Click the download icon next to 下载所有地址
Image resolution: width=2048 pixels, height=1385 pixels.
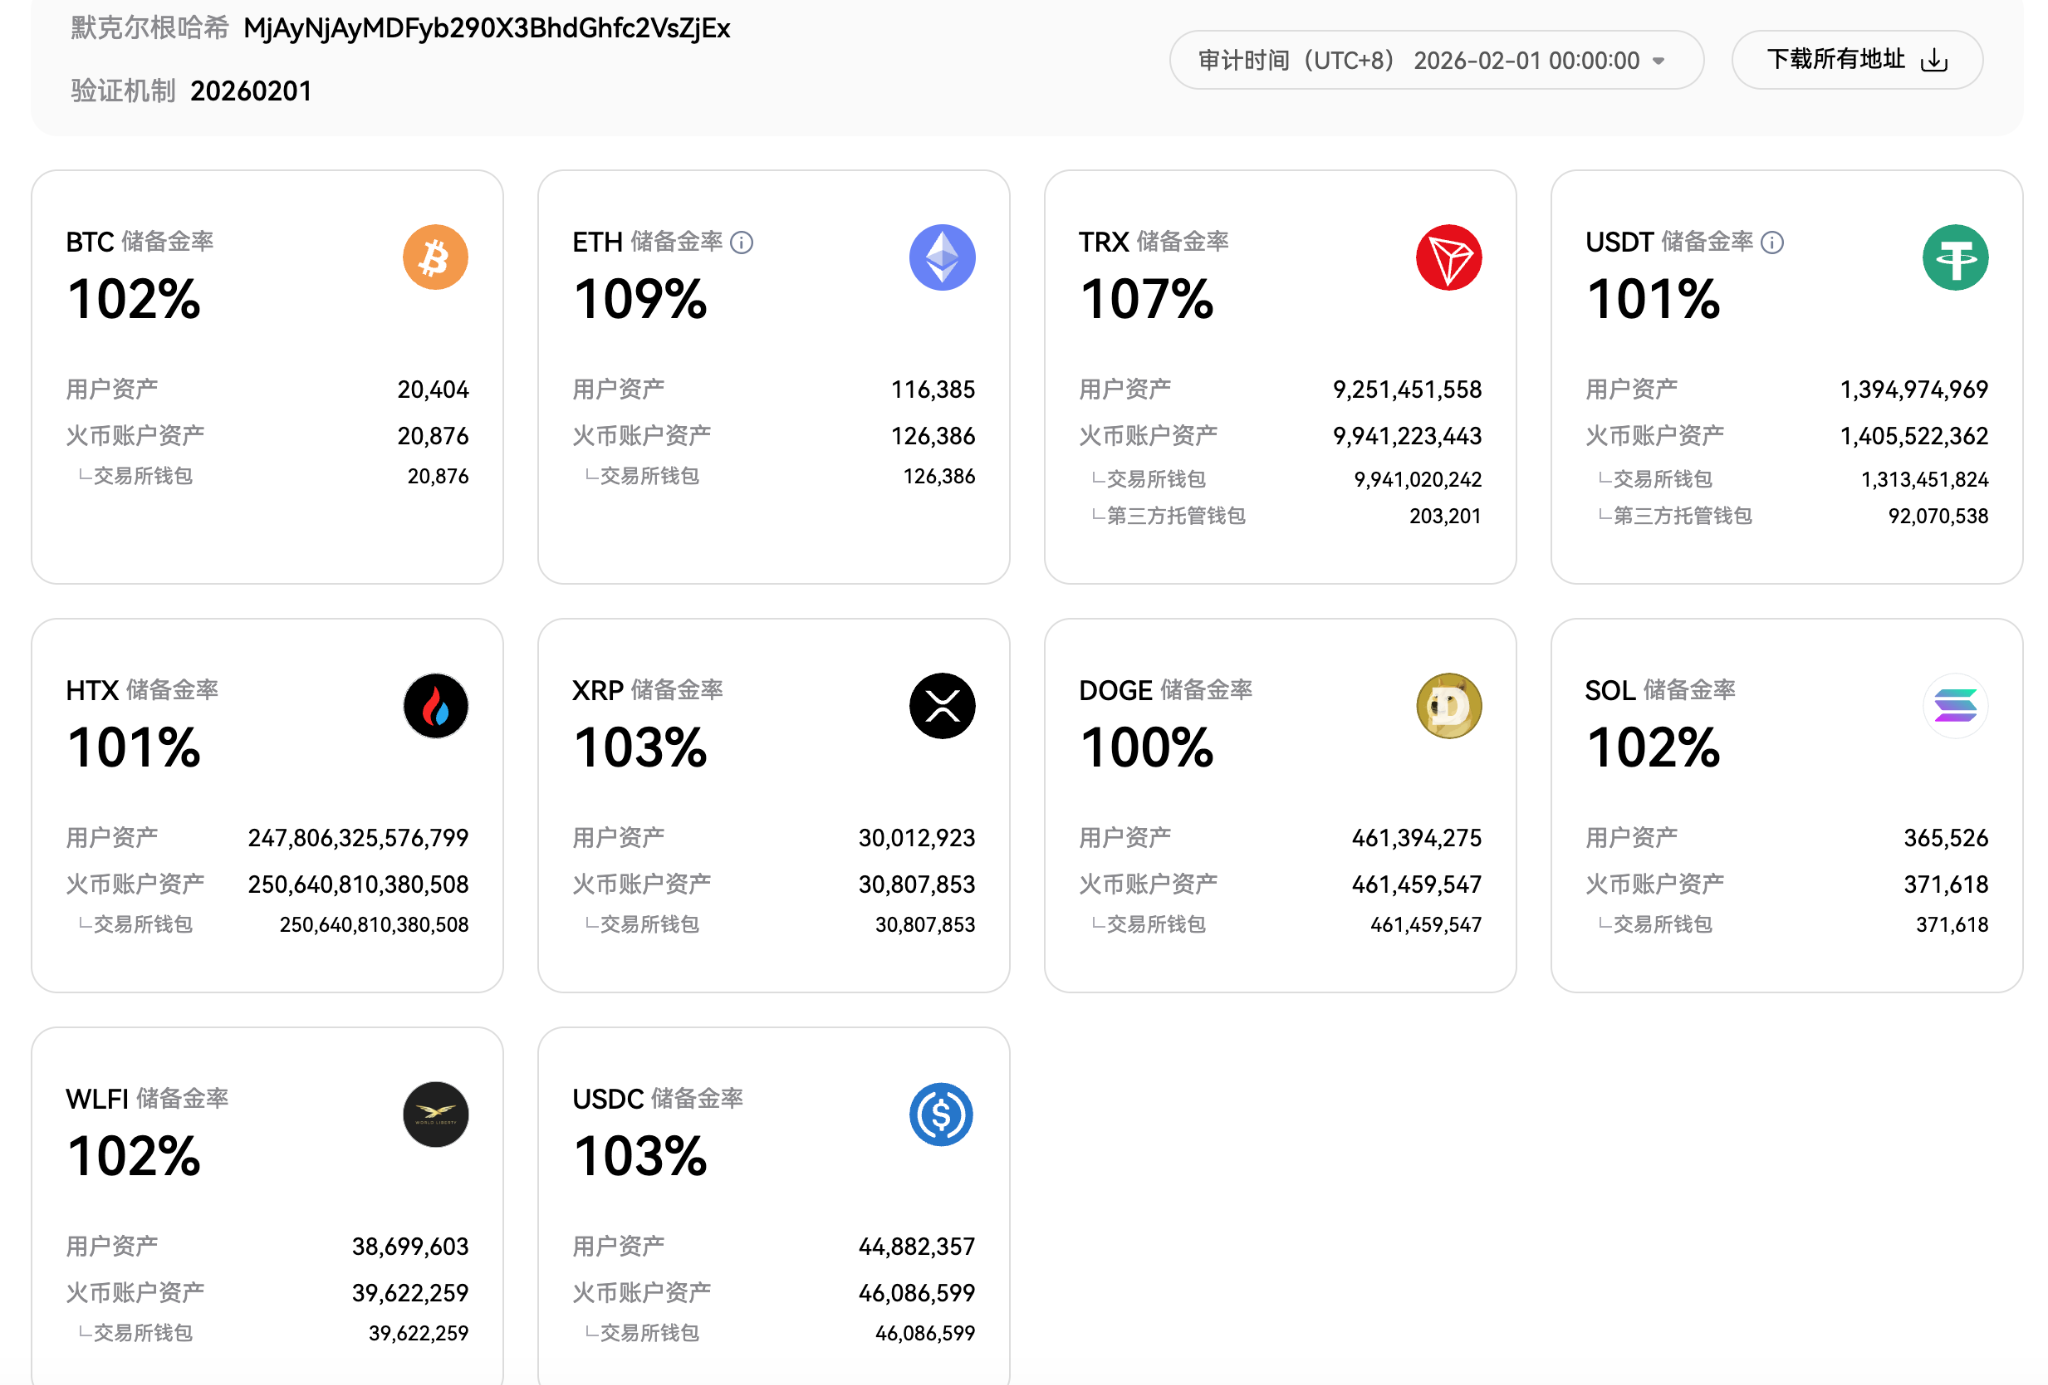[x=1935, y=59]
